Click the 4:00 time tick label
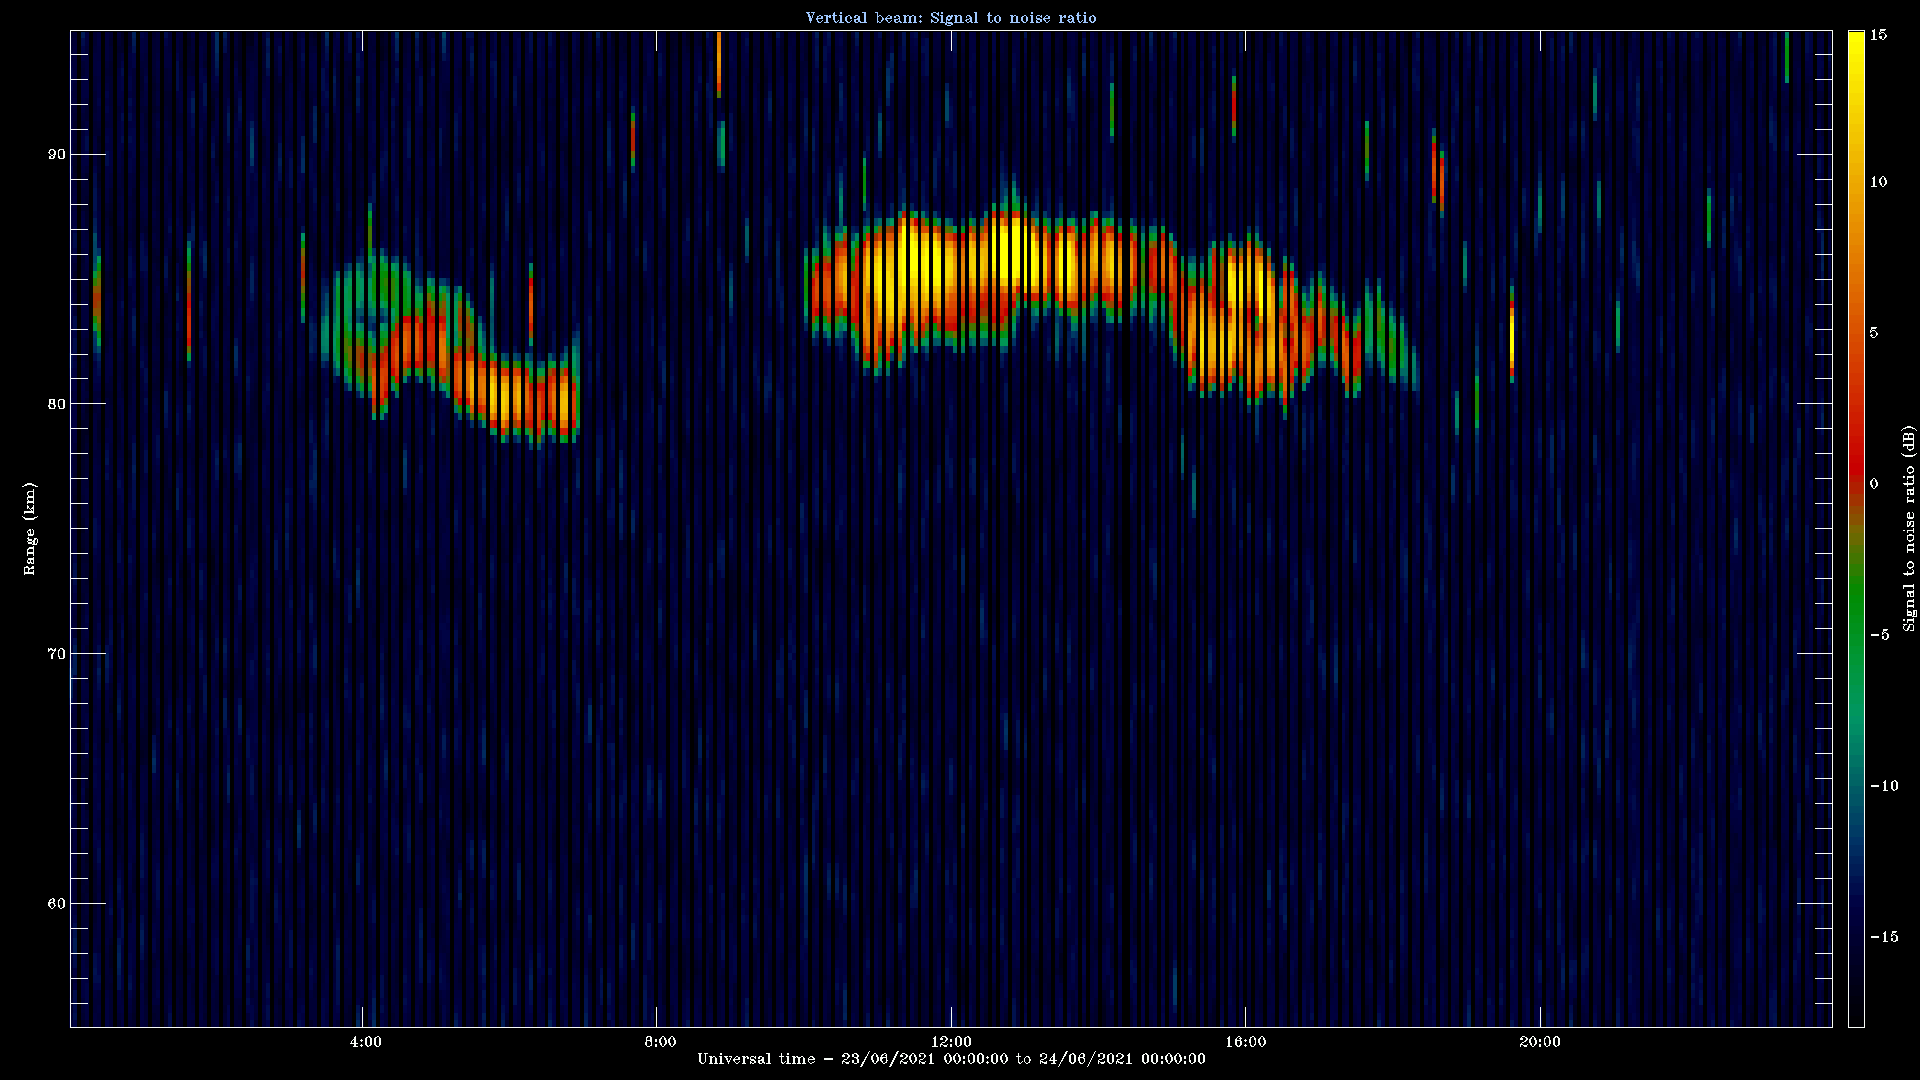Screen dimensions: 1920x1080 (365, 1042)
